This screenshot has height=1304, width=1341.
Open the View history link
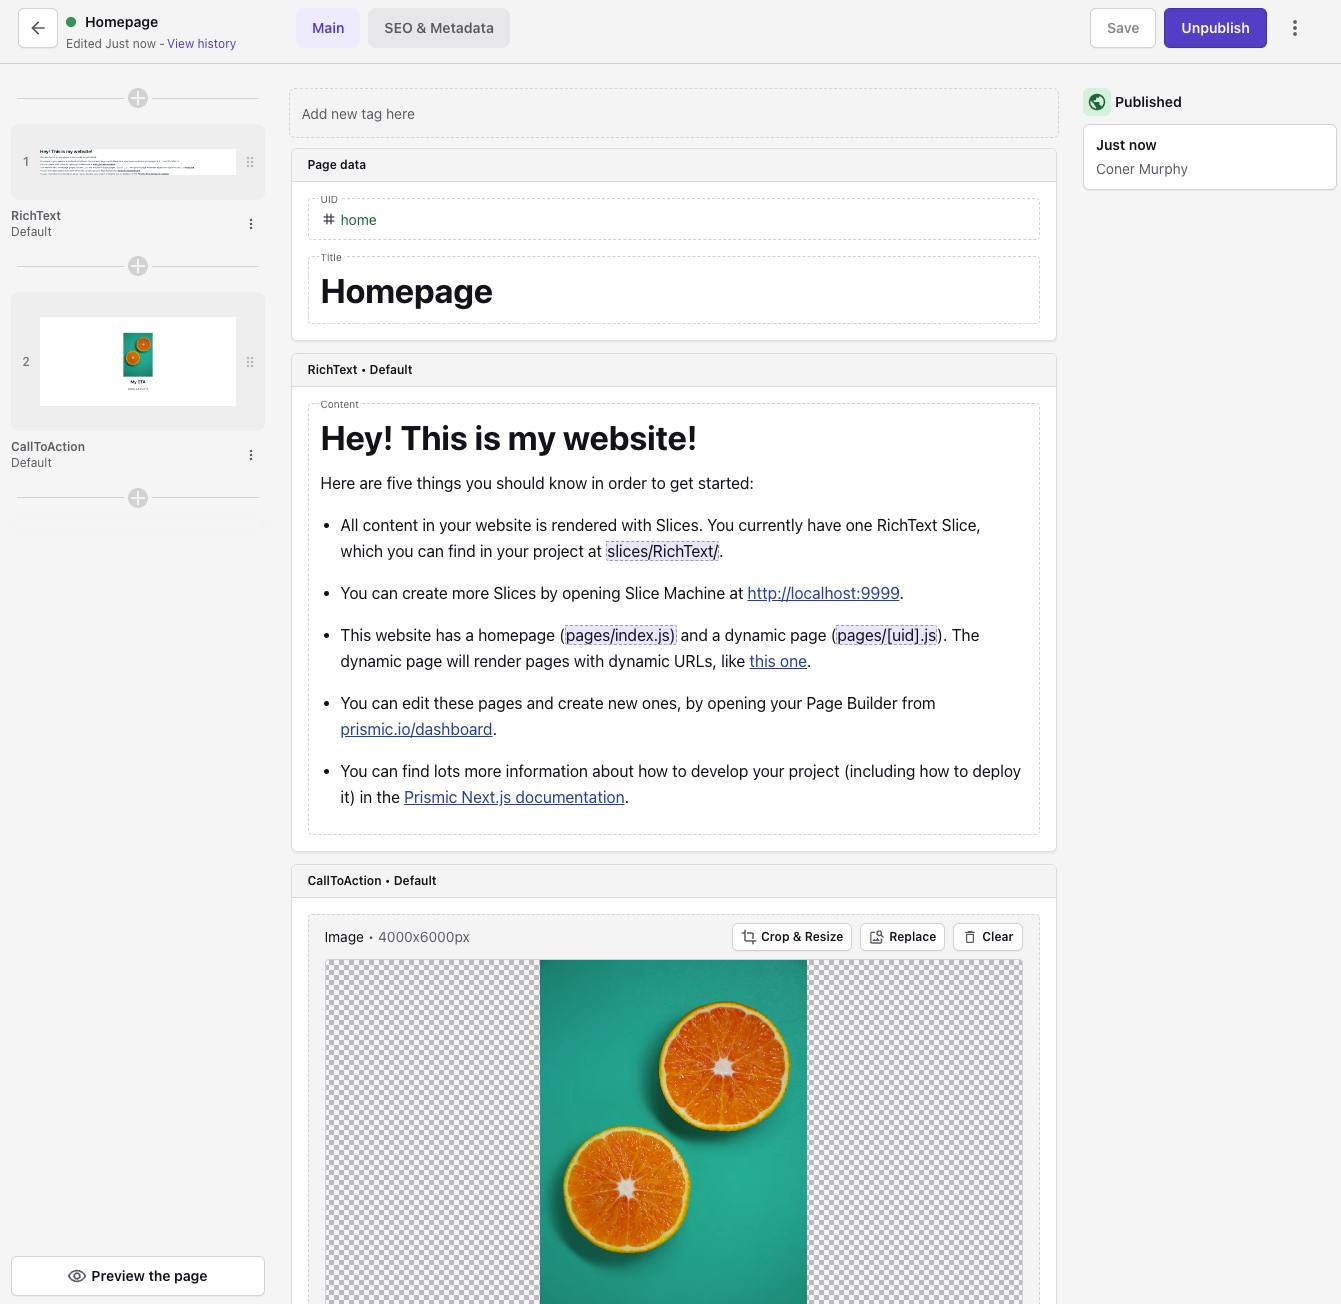click(201, 44)
